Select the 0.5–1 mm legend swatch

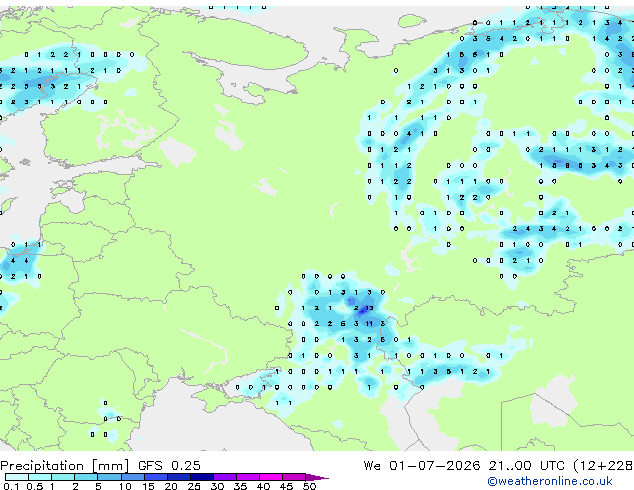pos(40,477)
